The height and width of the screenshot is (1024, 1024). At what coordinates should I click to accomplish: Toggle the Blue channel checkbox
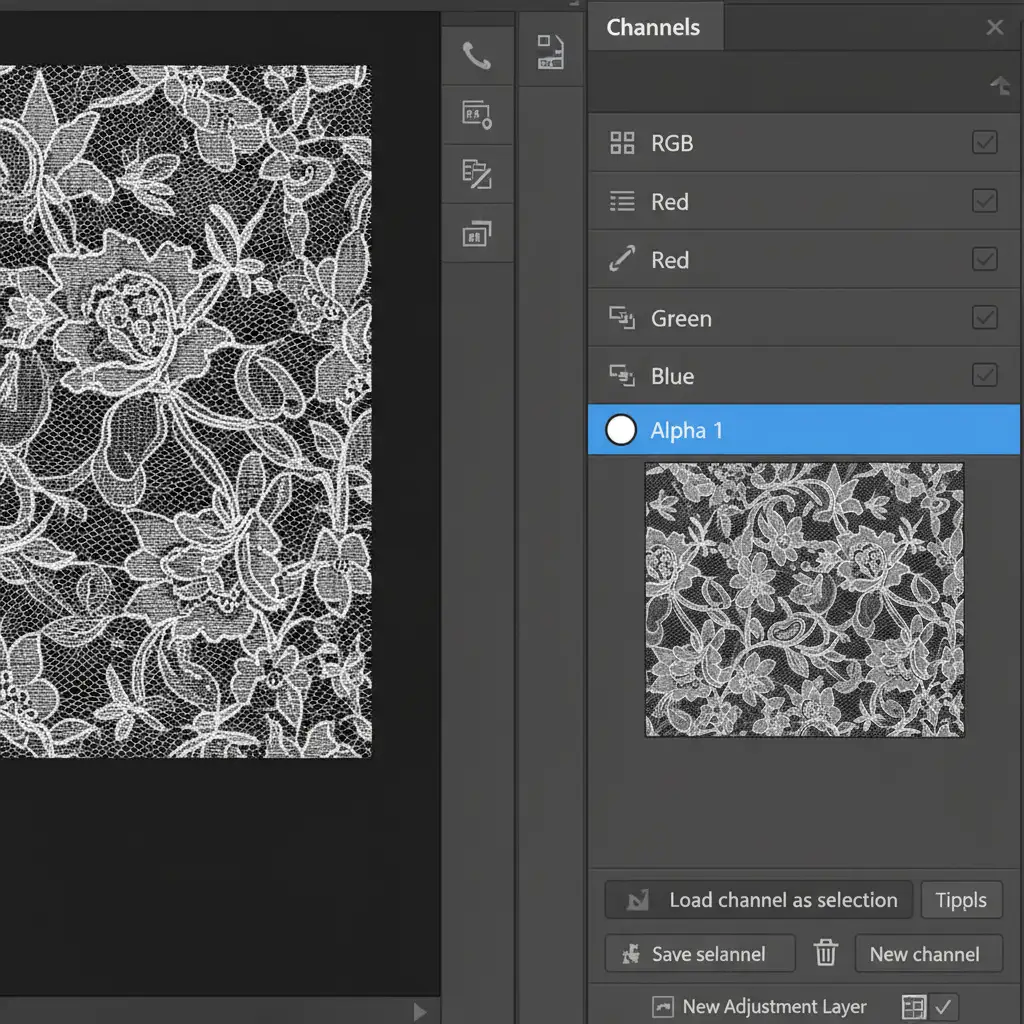[984, 376]
